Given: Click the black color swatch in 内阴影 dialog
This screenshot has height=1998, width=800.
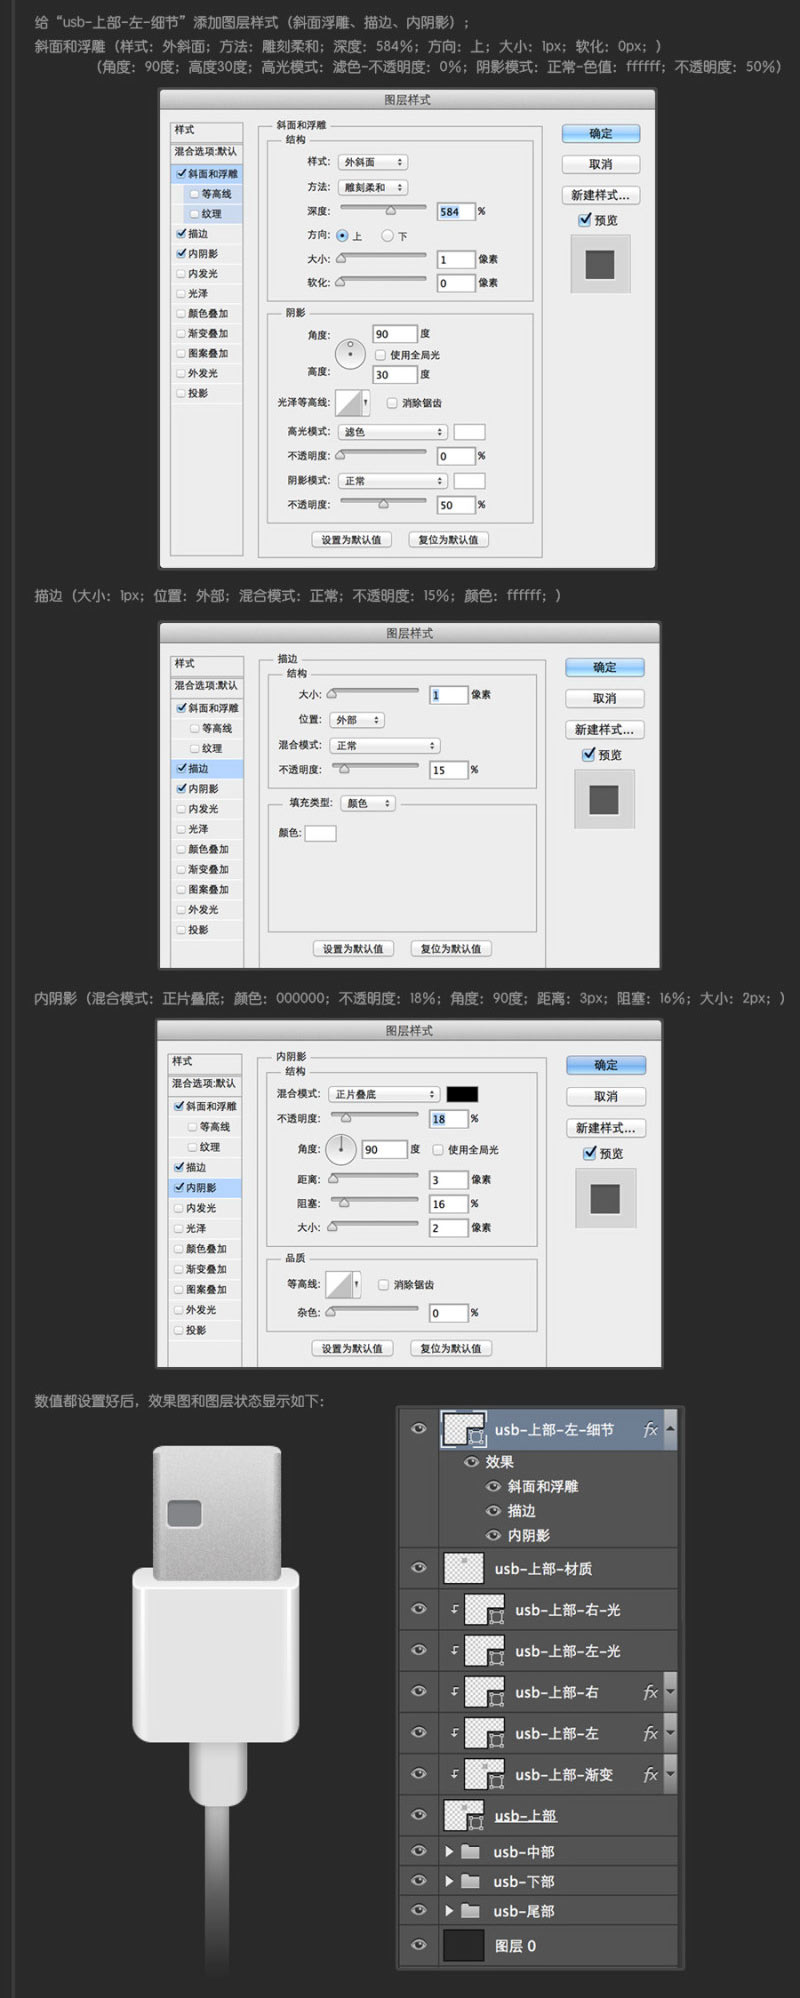Looking at the screenshot, I should 462,1094.
